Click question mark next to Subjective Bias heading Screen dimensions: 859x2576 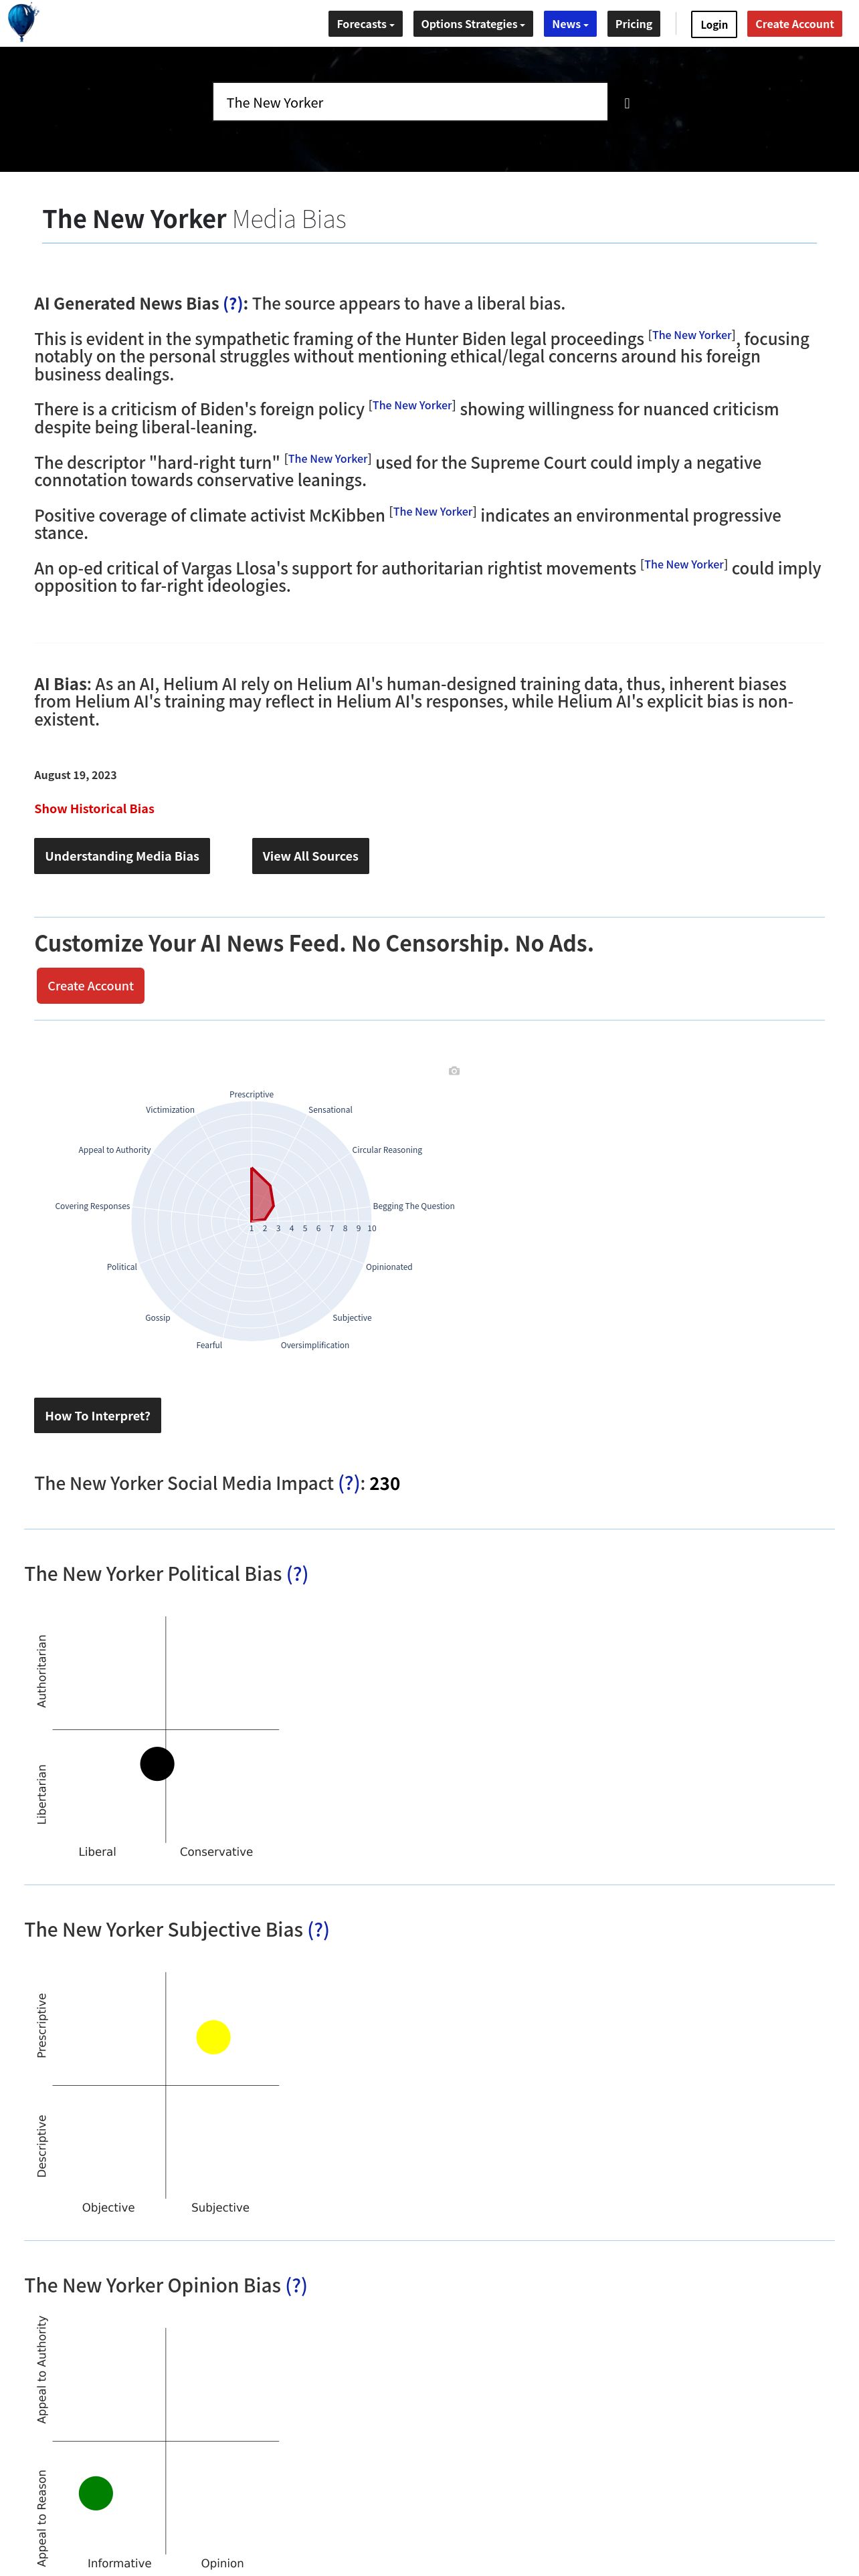pos(318,1930)
